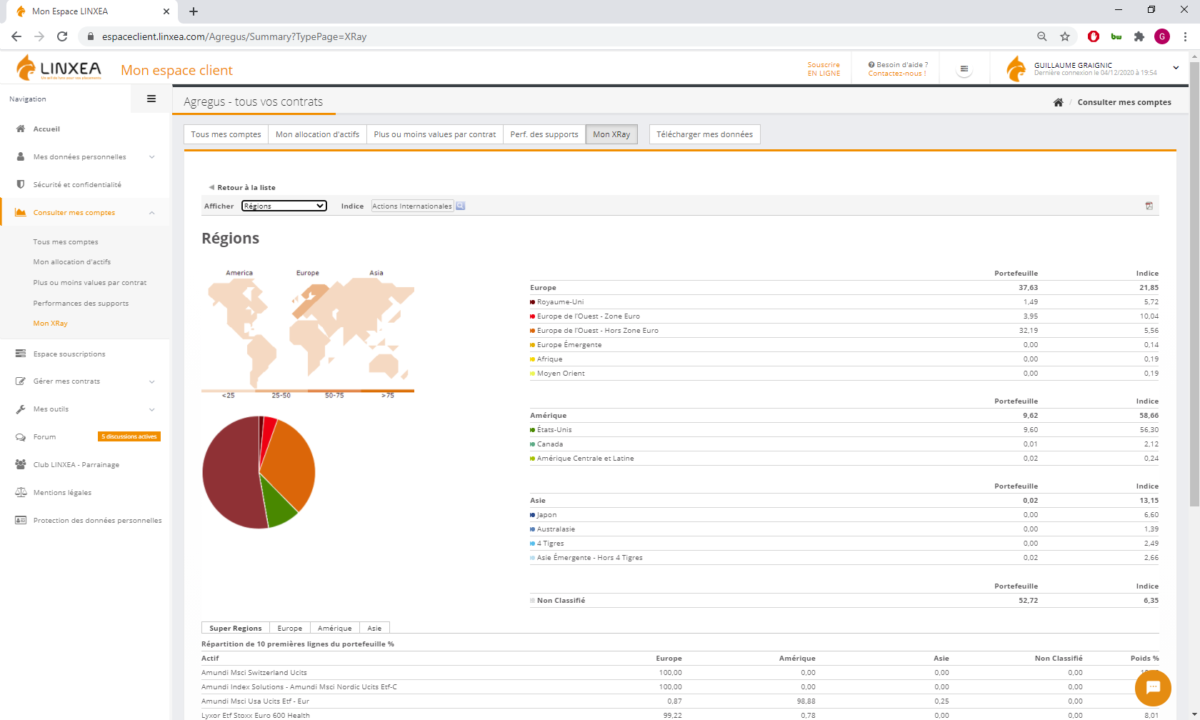Open the Forum via its speech-bubble icon

pyautogui.click(x=21, y=437)
